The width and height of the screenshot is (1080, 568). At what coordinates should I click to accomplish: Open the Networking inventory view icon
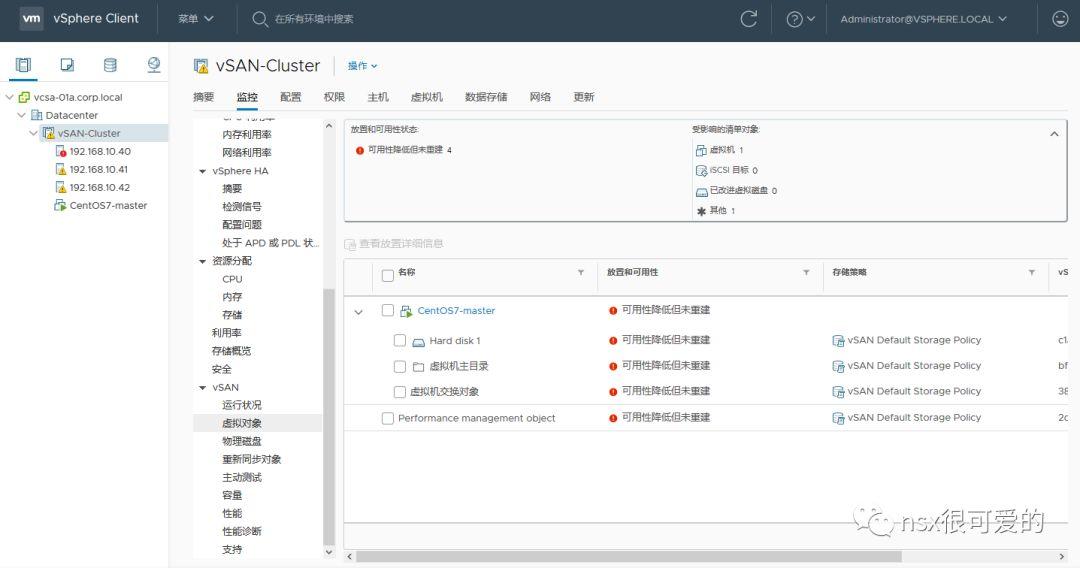(x=154, y=65)
